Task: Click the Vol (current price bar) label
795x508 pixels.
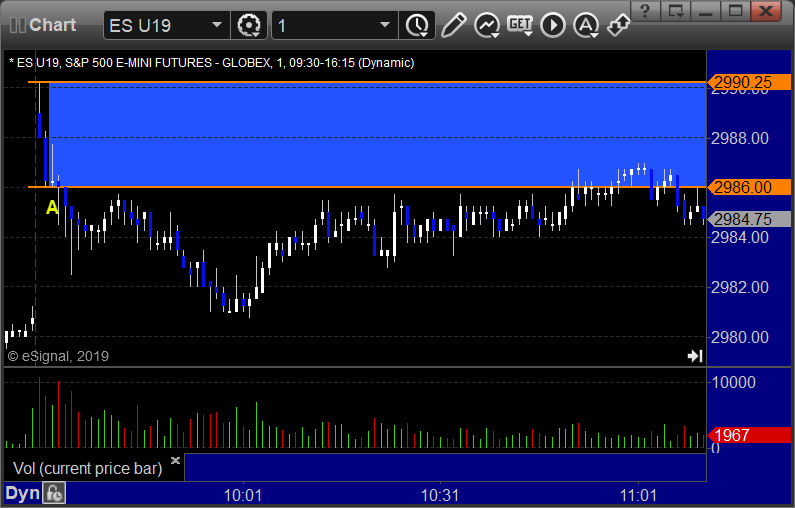Action: point(88,468)
